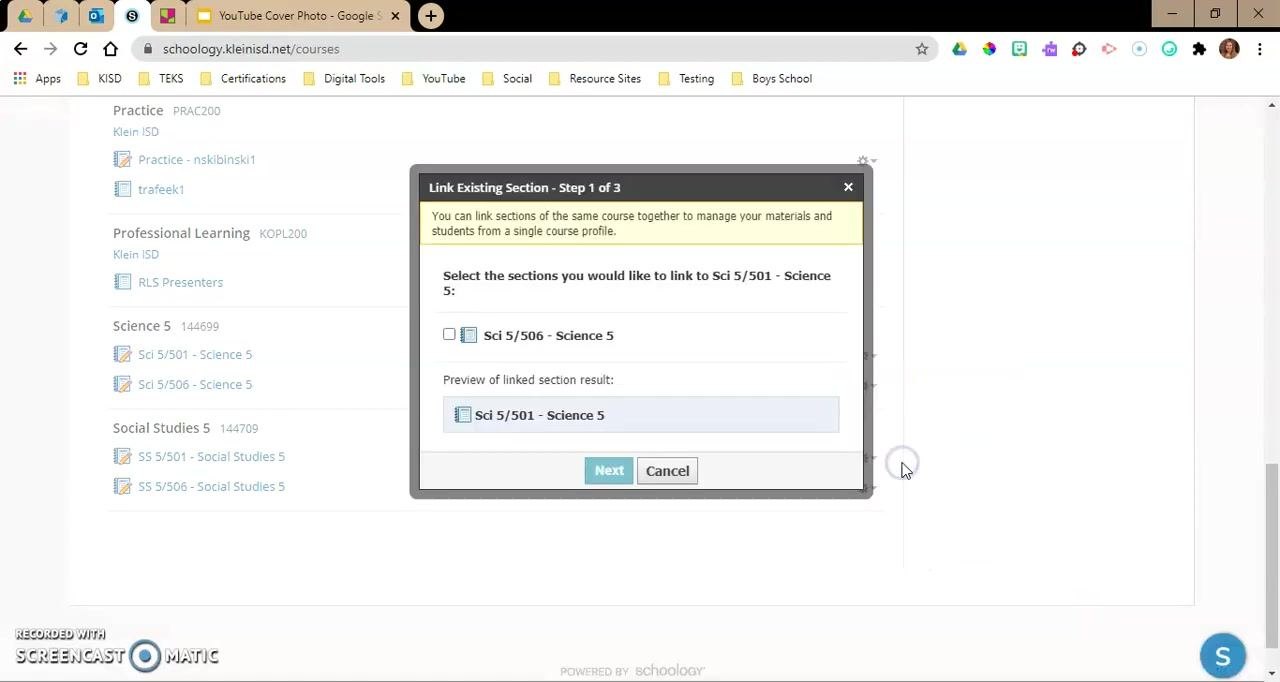
Task: Go back to the previous page
Action: pyautogui.click(x=21, y=49)
